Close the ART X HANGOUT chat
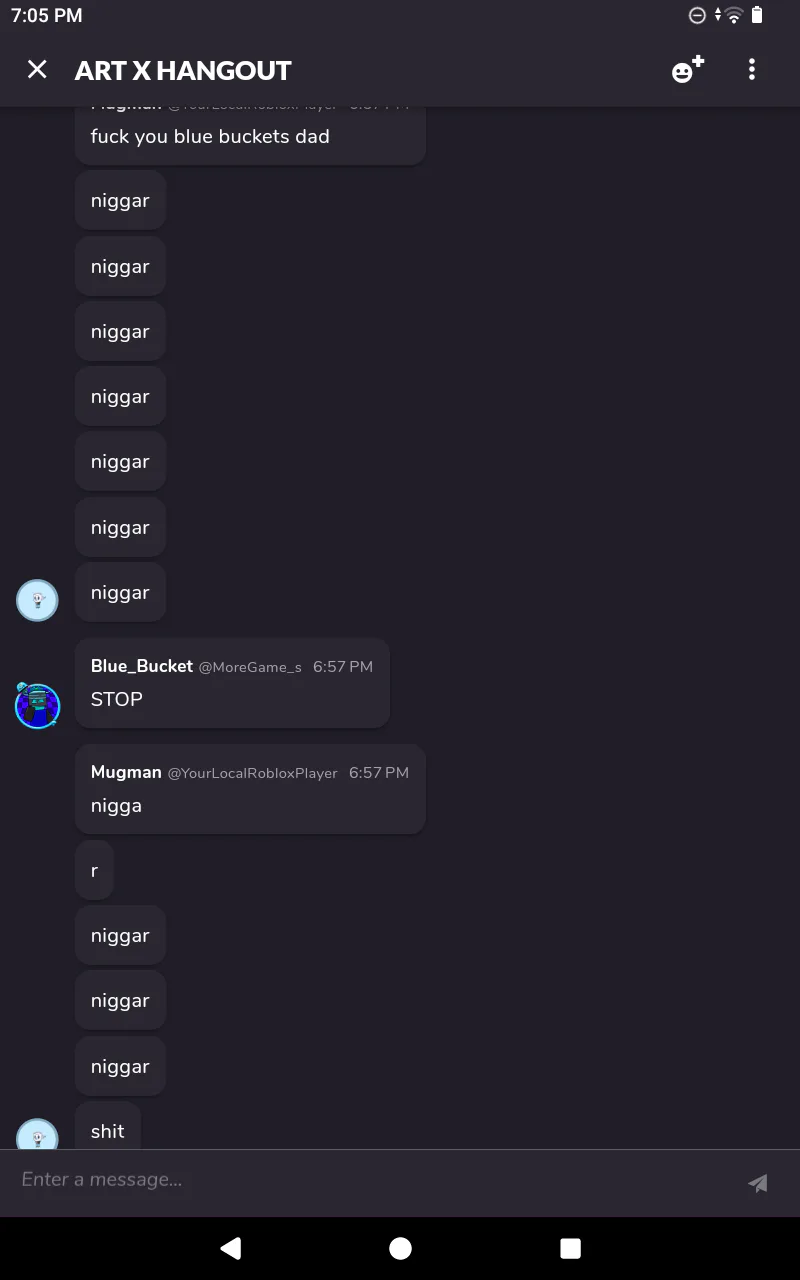 (37, 69)
